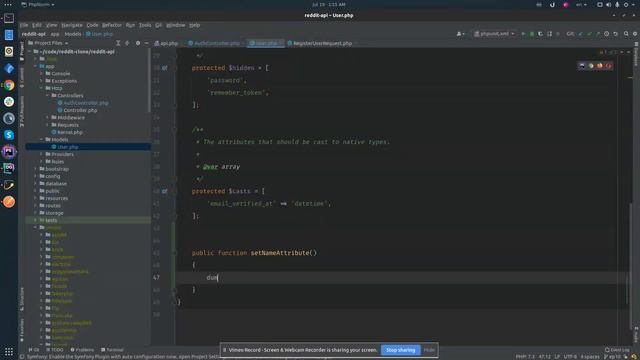This screenshot has width=640, height=360.
Task: Expand the database folder
Action: (36, 184)
